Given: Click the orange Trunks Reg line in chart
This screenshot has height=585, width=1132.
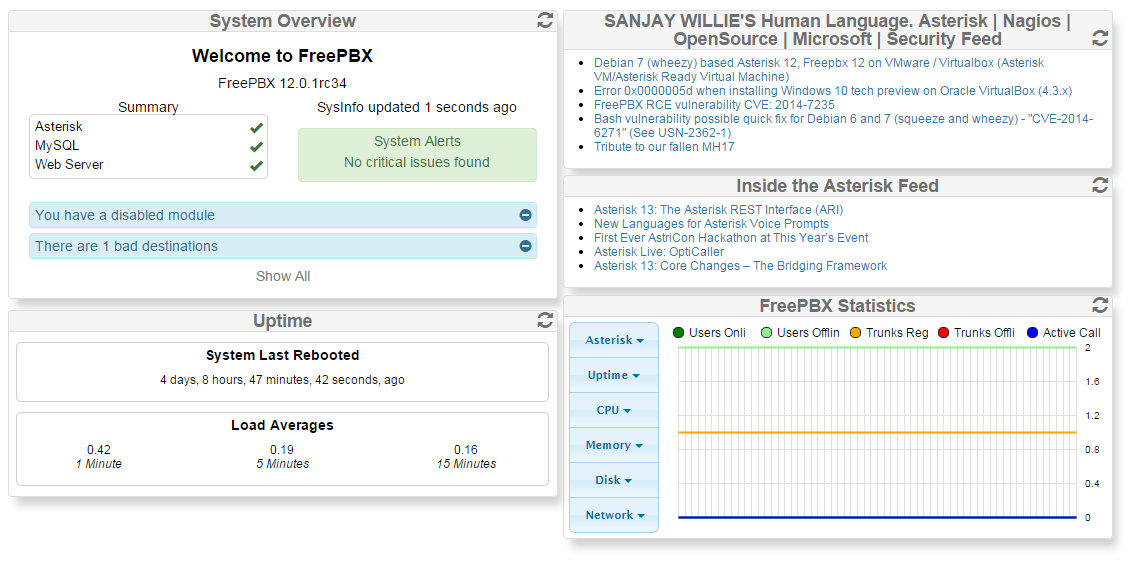Looking at the screenshot, I should tap(877, 433).
